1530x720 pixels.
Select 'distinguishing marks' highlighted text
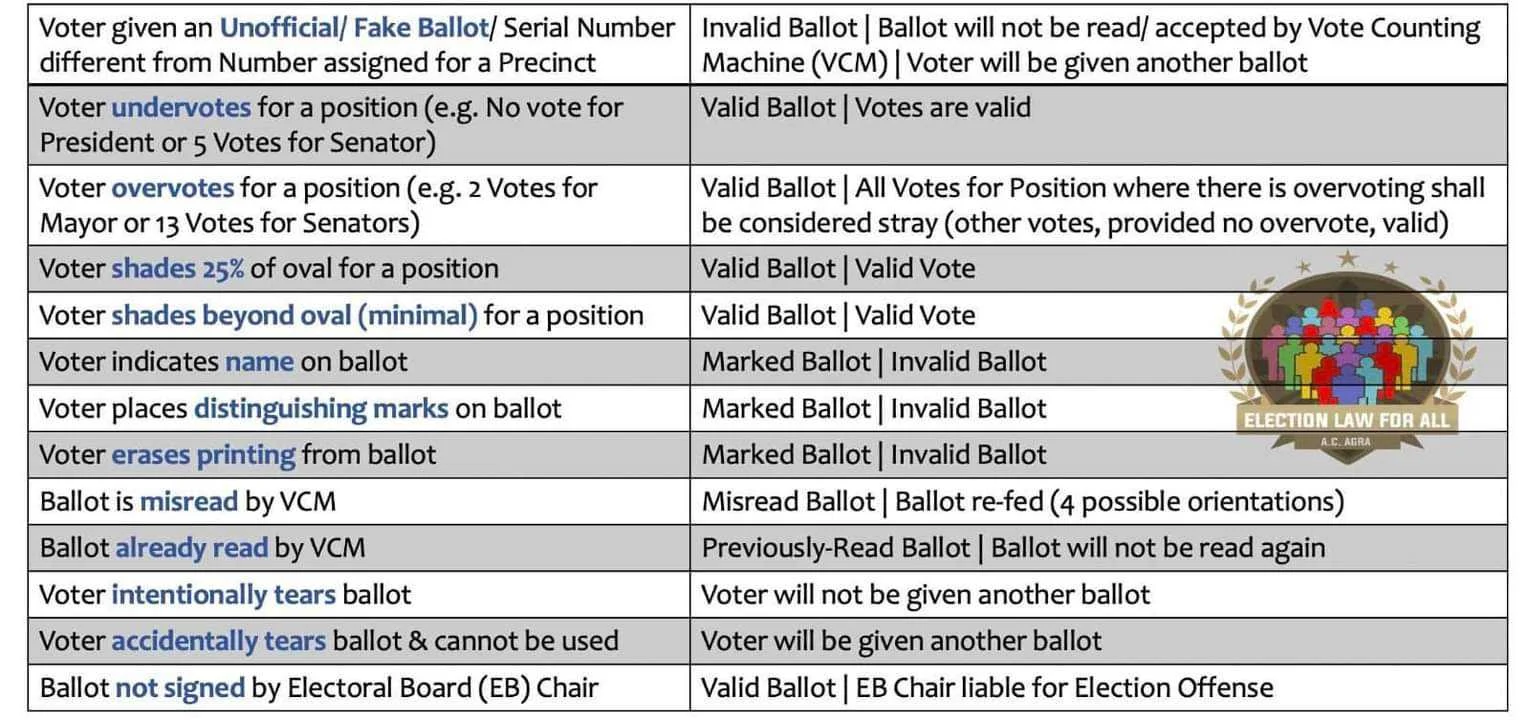click(321, 408)
